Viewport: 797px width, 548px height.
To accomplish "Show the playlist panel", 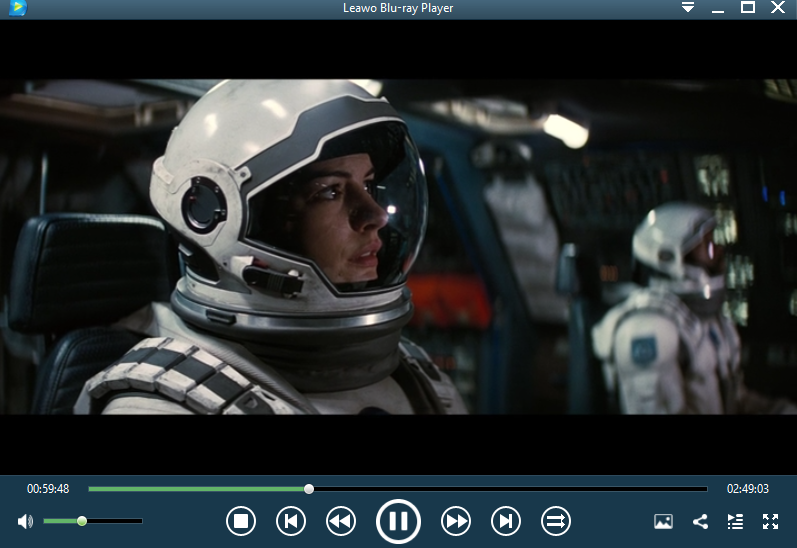I will pos(735,521).
